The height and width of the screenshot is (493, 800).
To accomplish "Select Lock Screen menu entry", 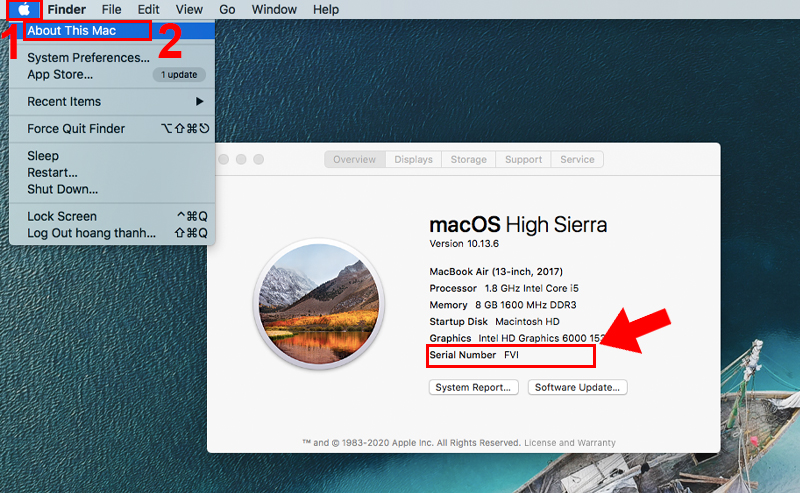I will (112, 216).
